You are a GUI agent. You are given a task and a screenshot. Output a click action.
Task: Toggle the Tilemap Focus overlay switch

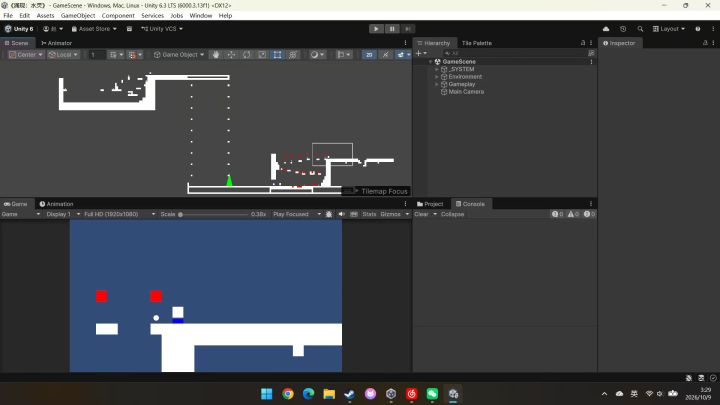tap(350, 191)
